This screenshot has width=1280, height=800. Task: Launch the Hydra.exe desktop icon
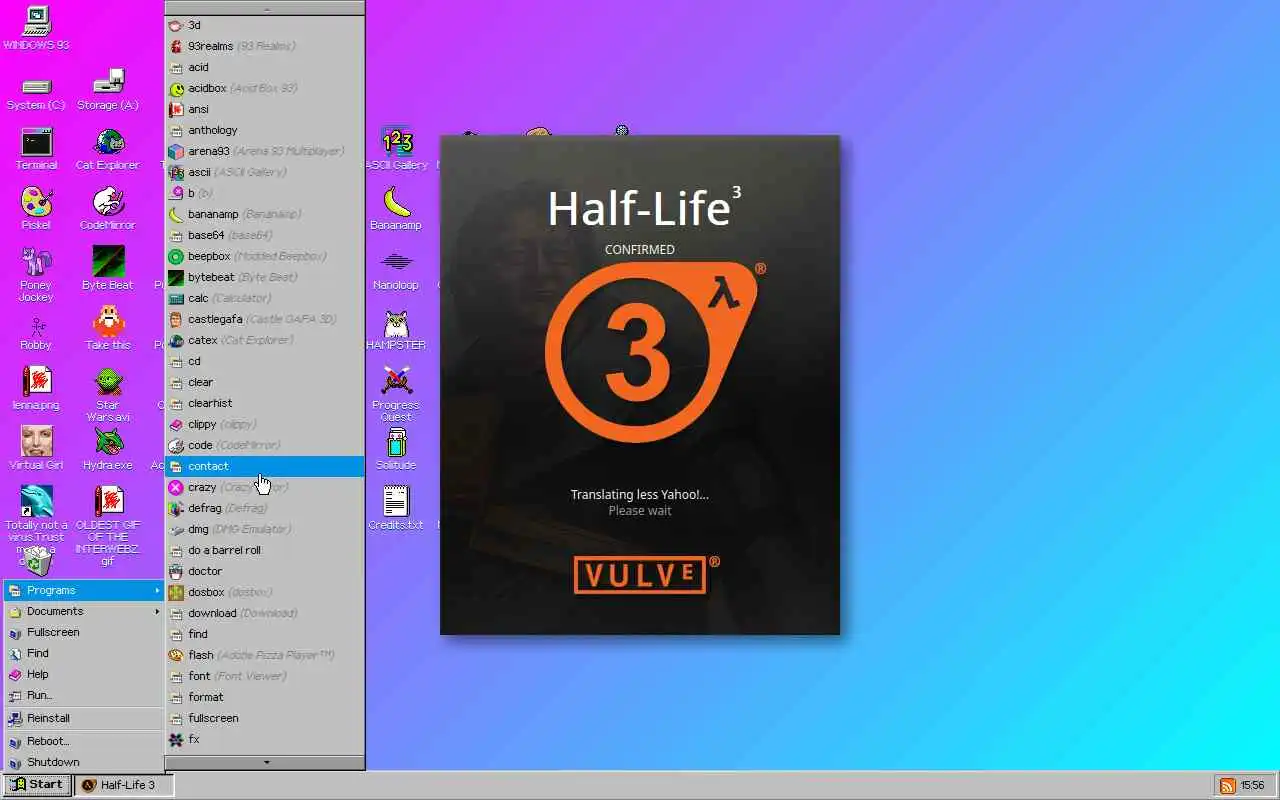108,449
